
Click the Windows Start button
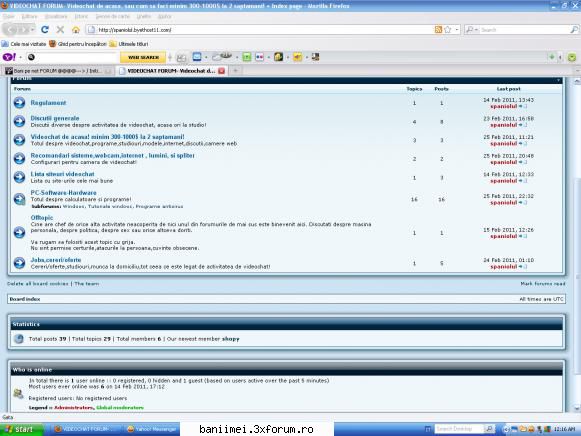[21, 429]
